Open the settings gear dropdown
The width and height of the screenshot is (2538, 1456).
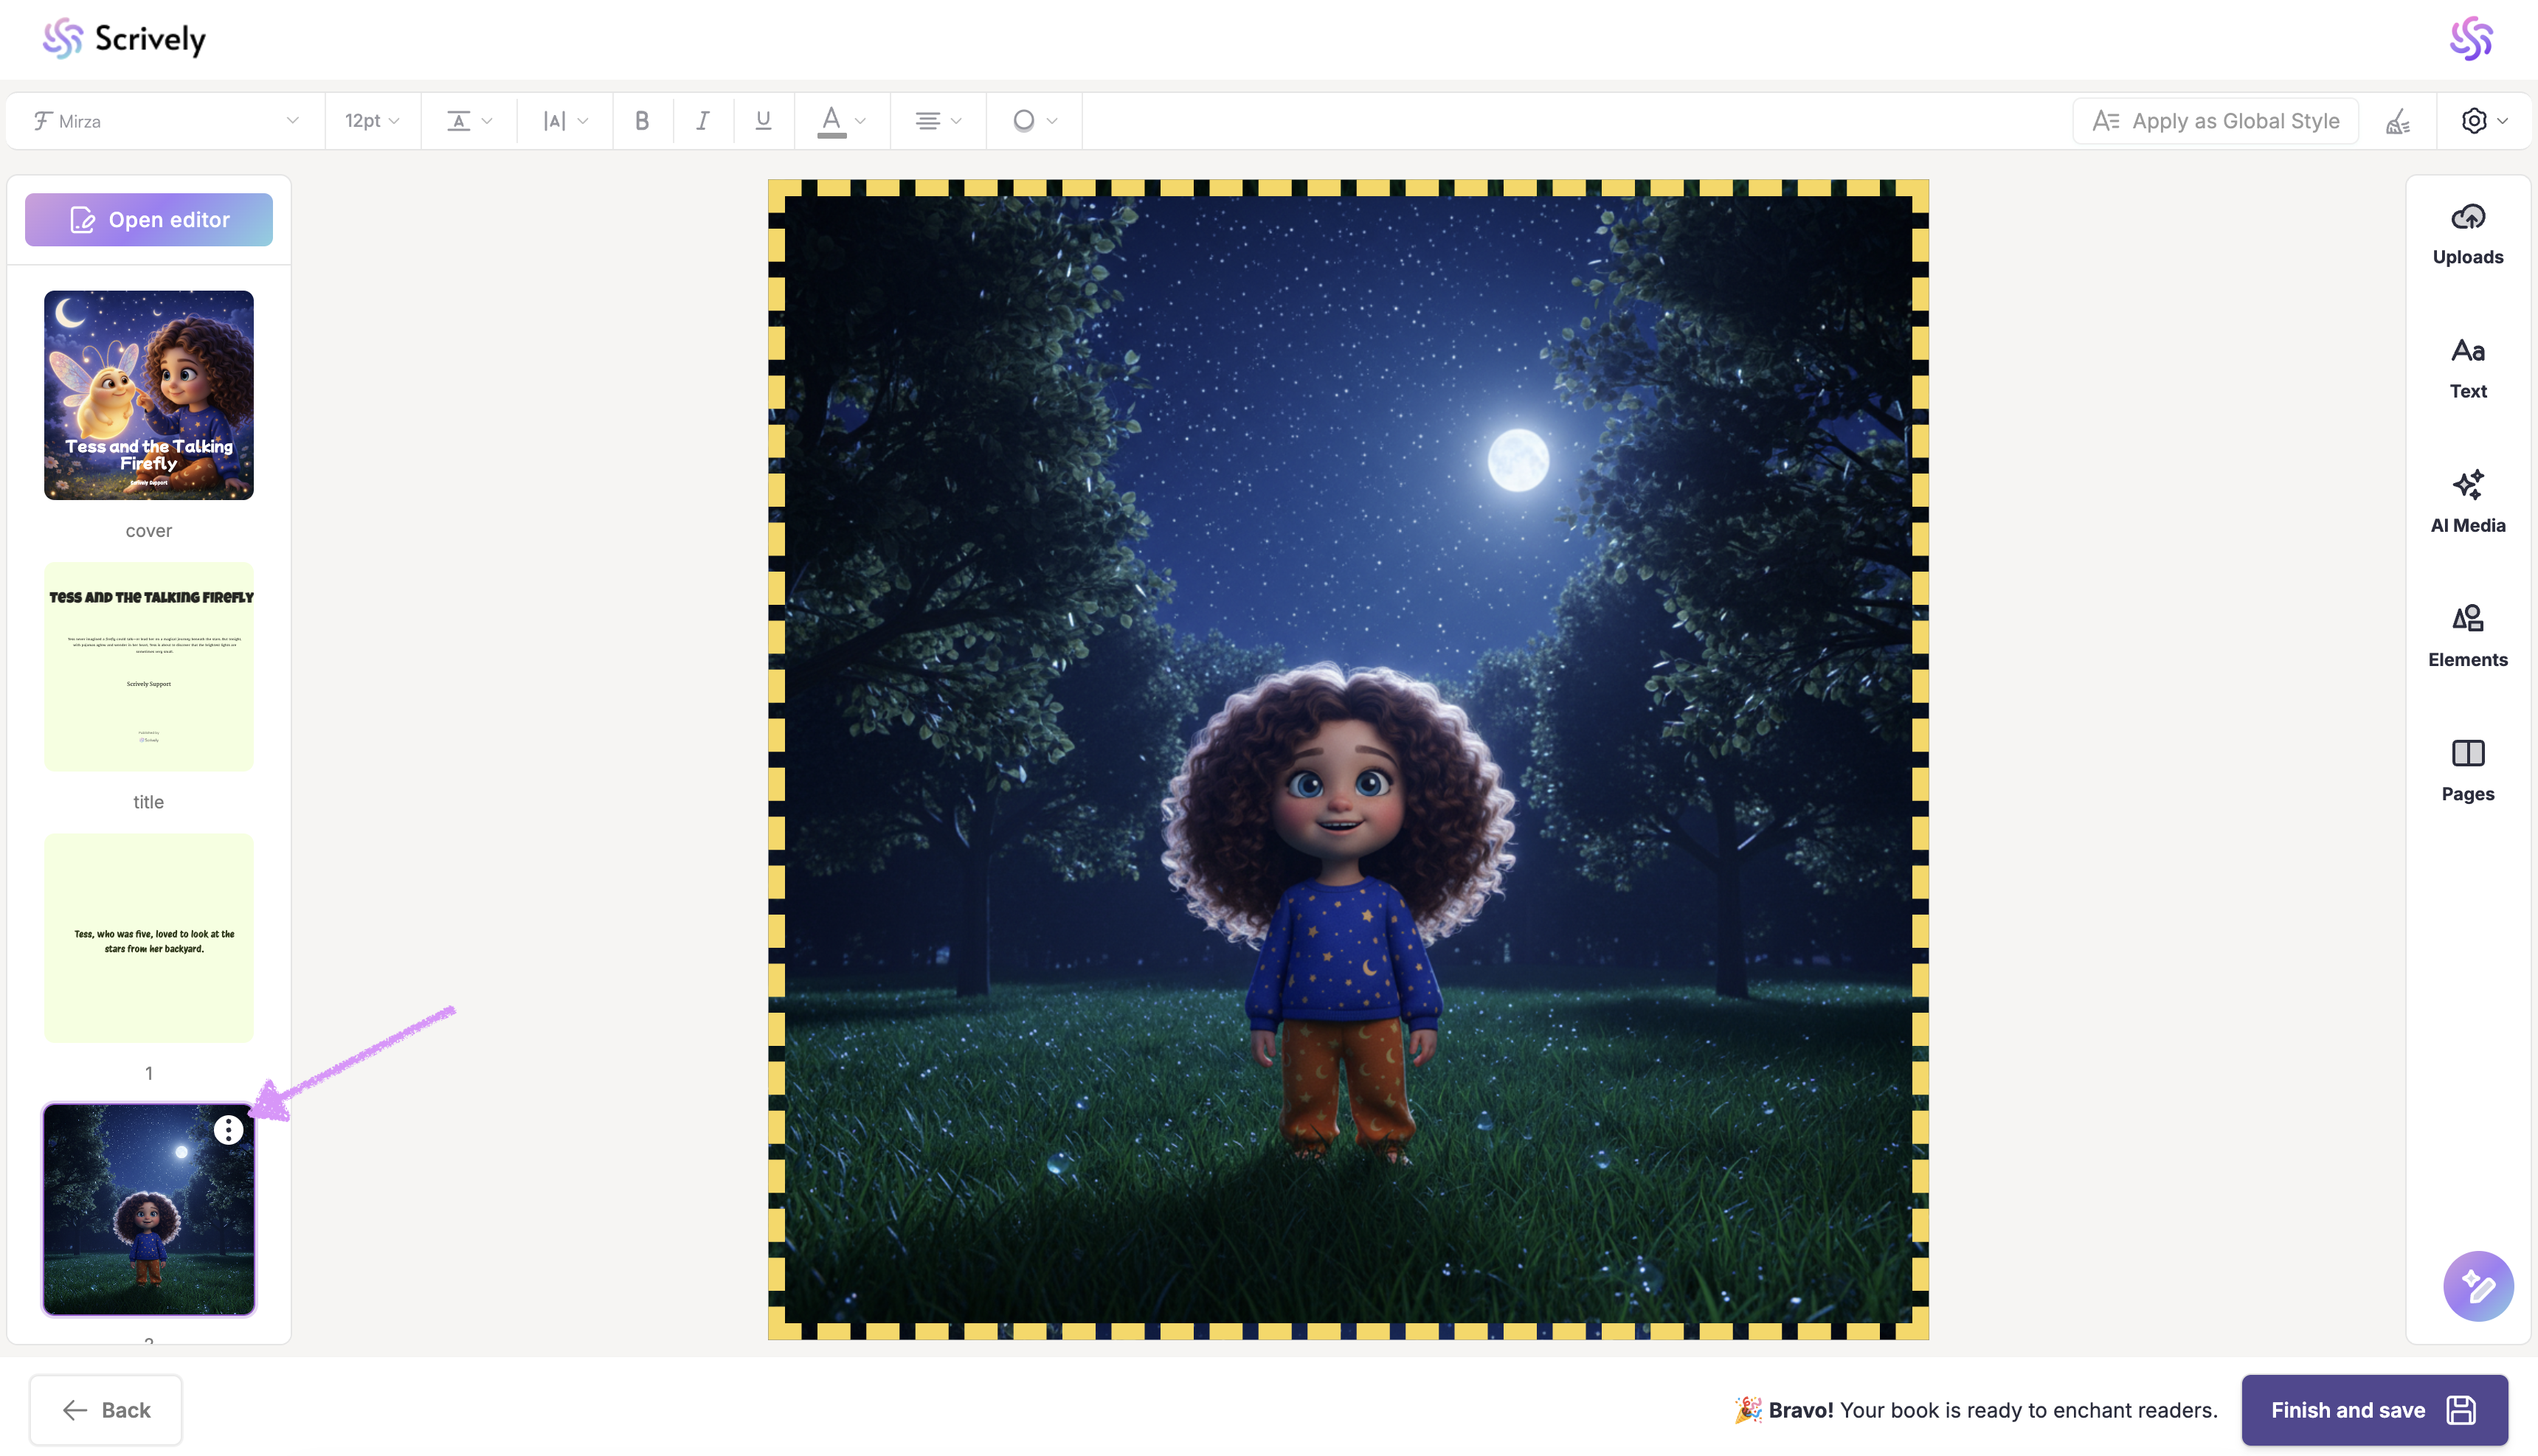point(2483,121)
